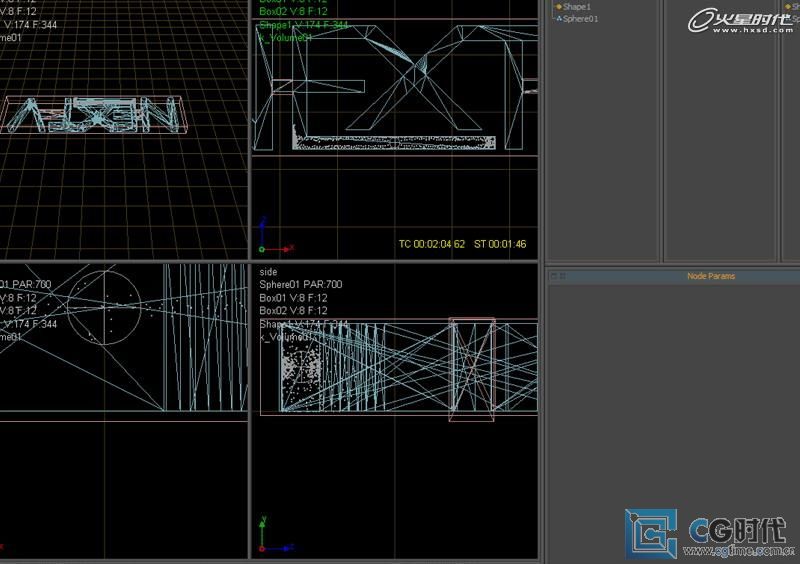800x564 pixels.
Task: Click green 'Shape1 V:174 F:344' in top-right viewport
Action: point(304,24)
